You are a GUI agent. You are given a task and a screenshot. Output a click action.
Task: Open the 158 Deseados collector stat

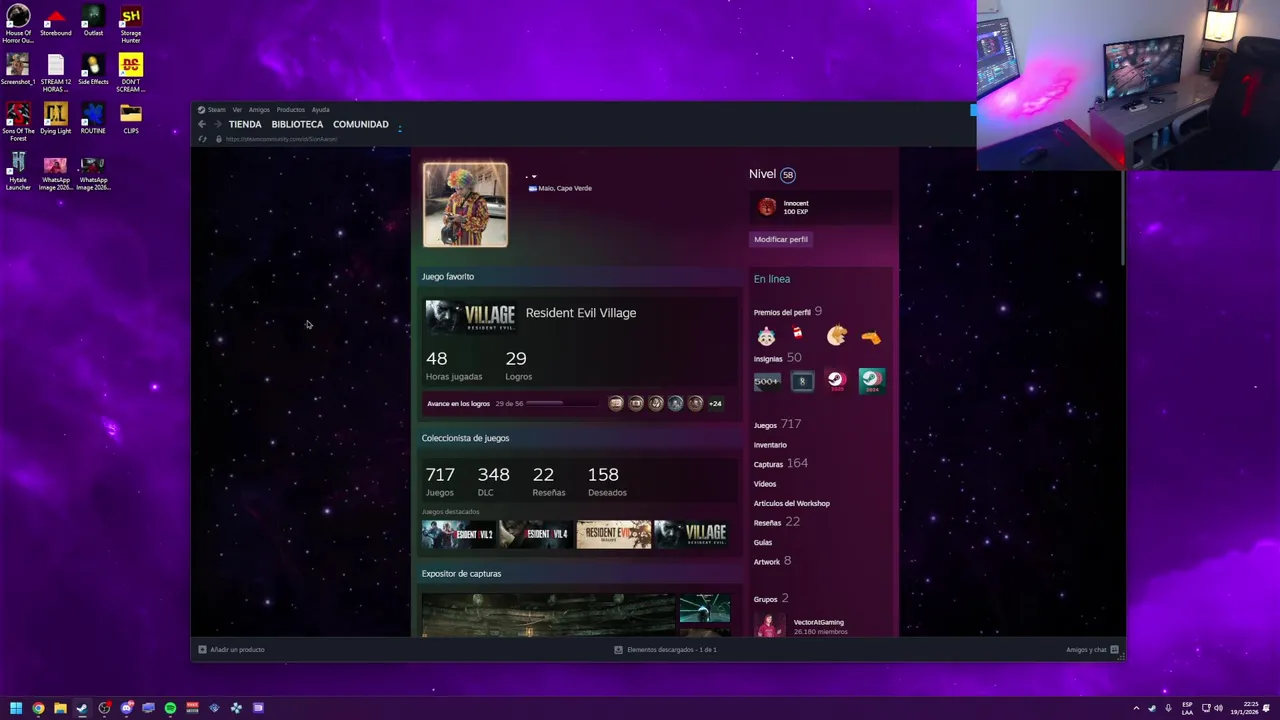607,481
